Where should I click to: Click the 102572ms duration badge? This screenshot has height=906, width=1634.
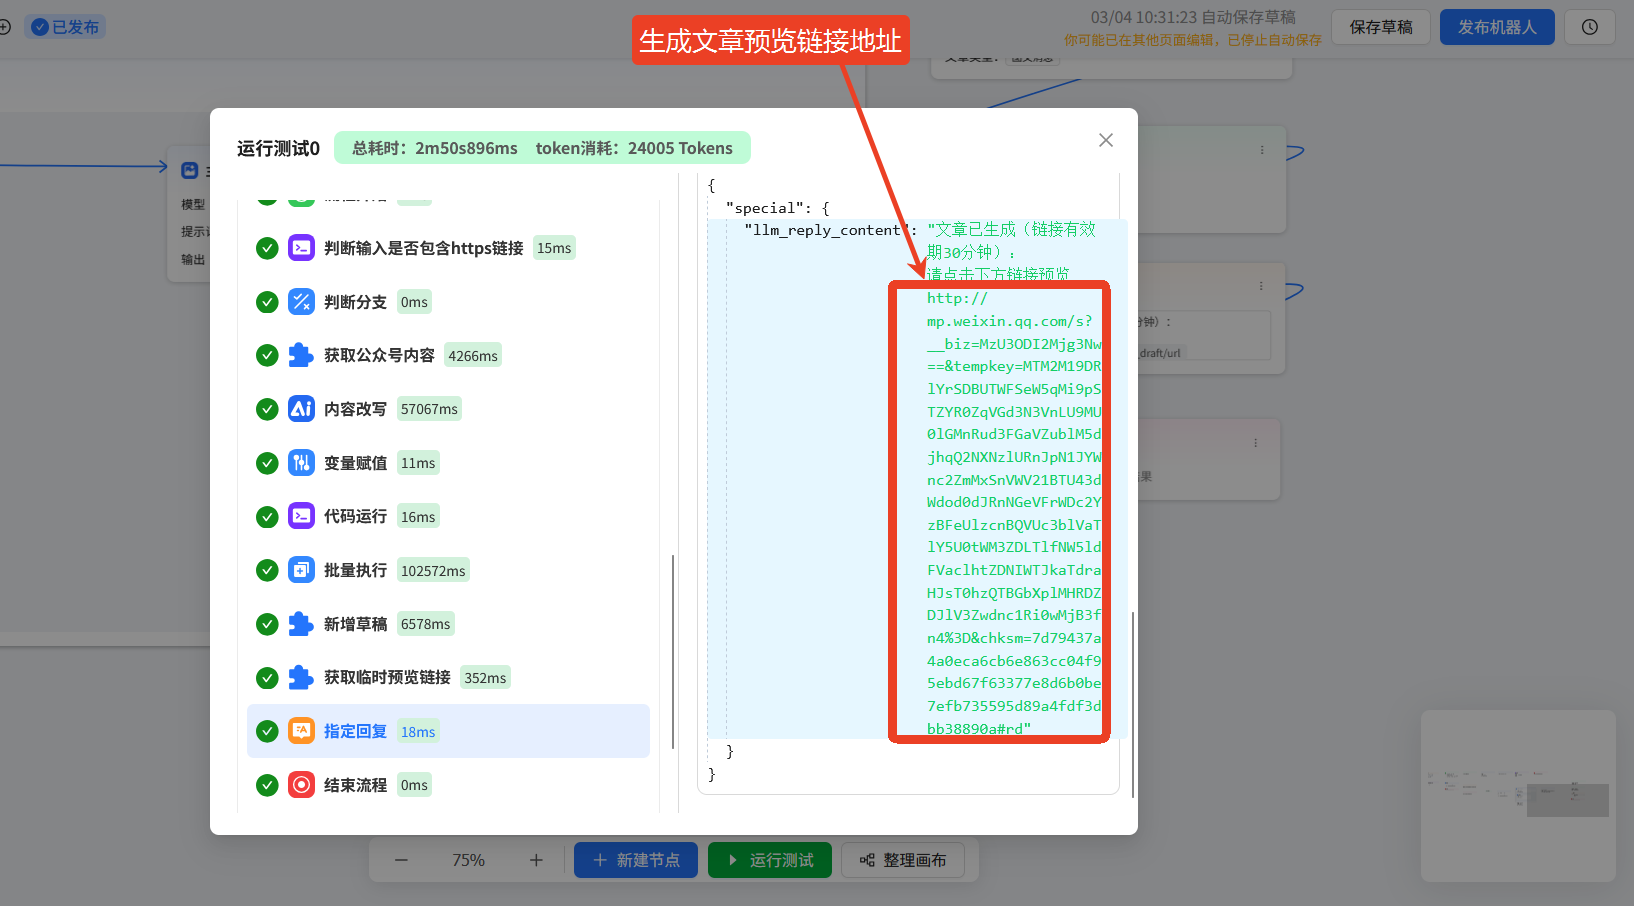(x=433, y=570)
